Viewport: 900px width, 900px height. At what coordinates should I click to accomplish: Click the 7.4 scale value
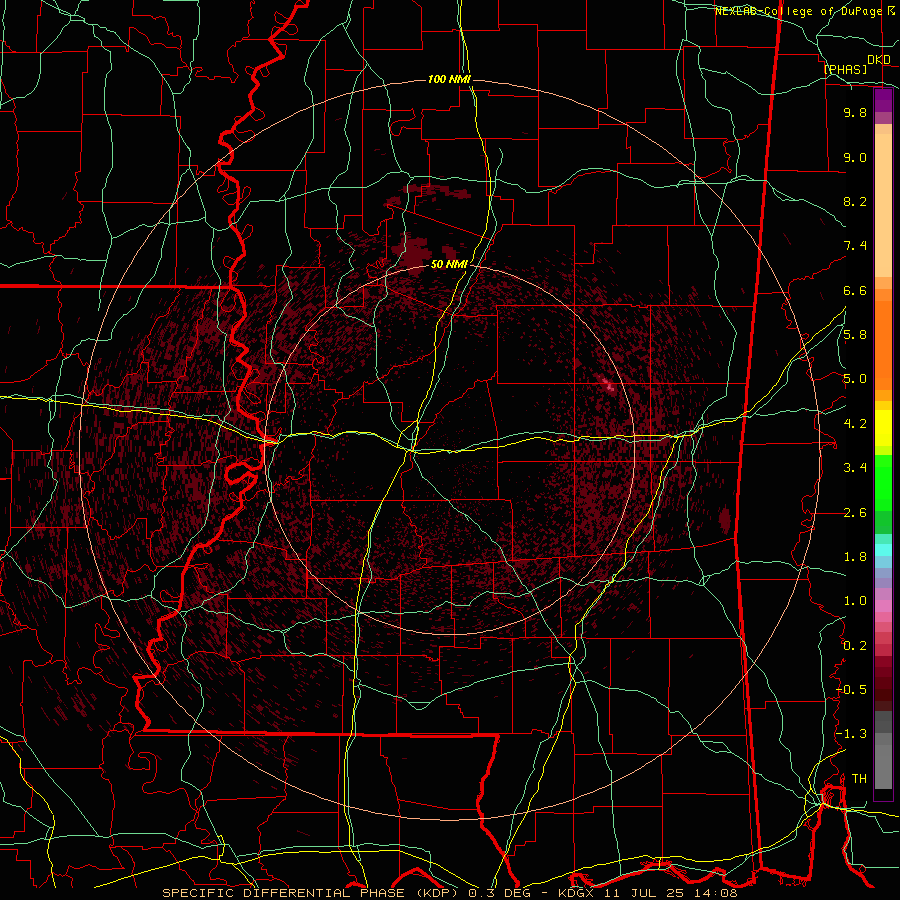point(855,246)
